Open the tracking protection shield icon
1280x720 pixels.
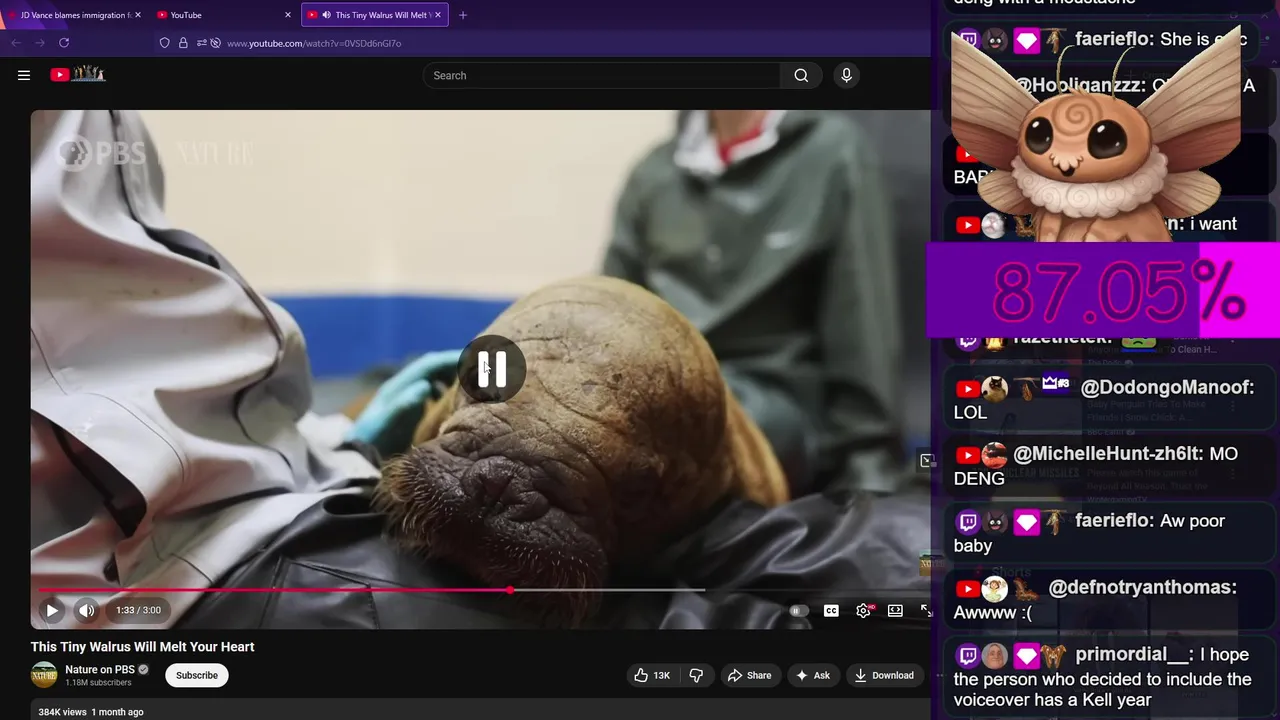click(165, 43)
